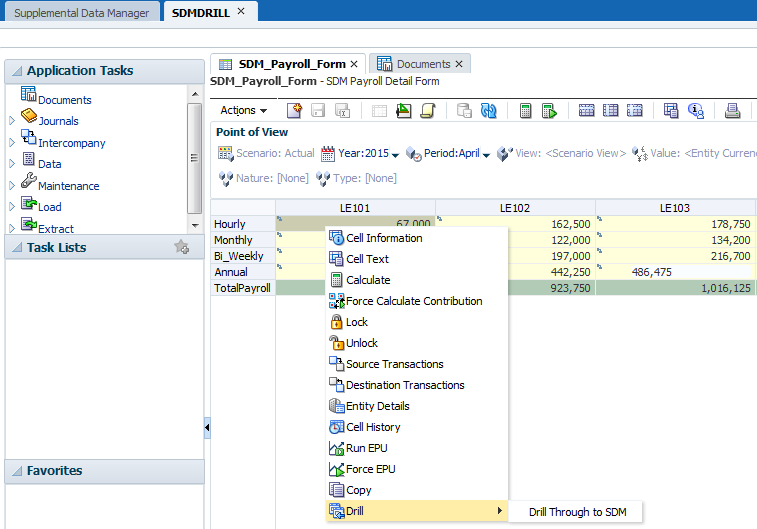Collapse the Task Lists panel
Viewport: 757px width, 529px height.
click(x=17, y=248)
